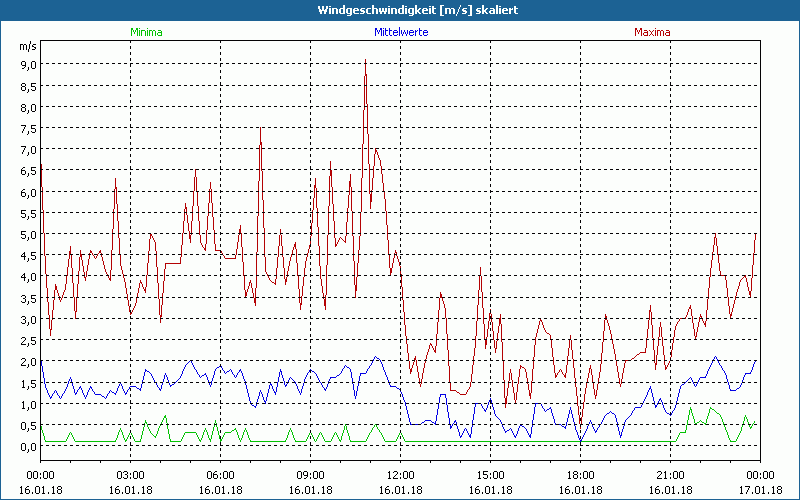This screenshot has width=800, height=500.
Task: Select the 0,0 y-axis value label
Action: coord(26,447)
